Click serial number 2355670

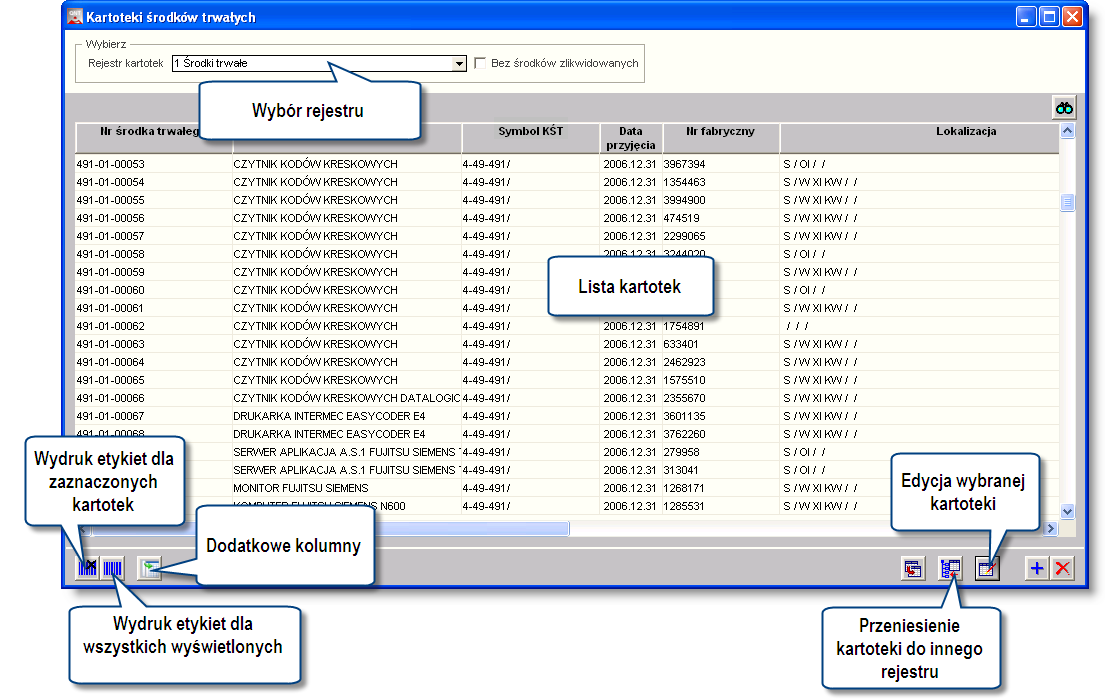pyautogui.click(x=684, y=398)
